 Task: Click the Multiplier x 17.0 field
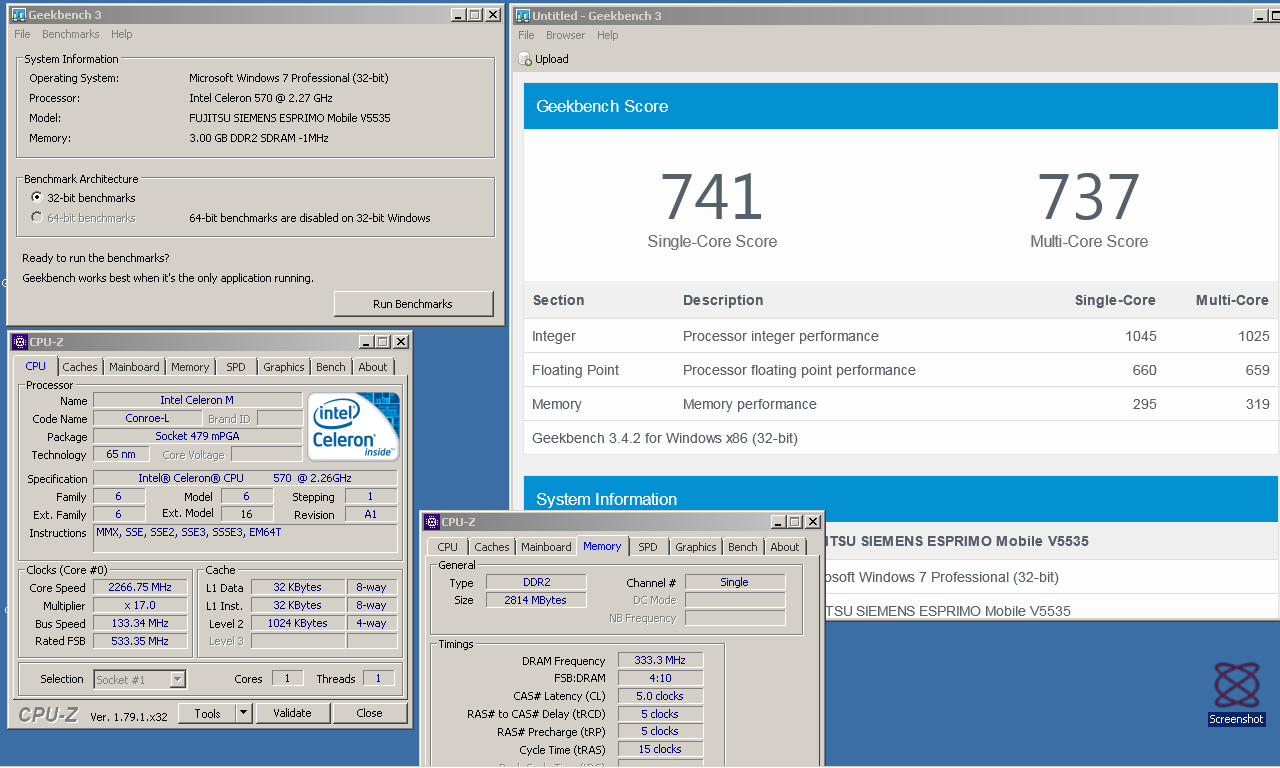click(140, 606)
